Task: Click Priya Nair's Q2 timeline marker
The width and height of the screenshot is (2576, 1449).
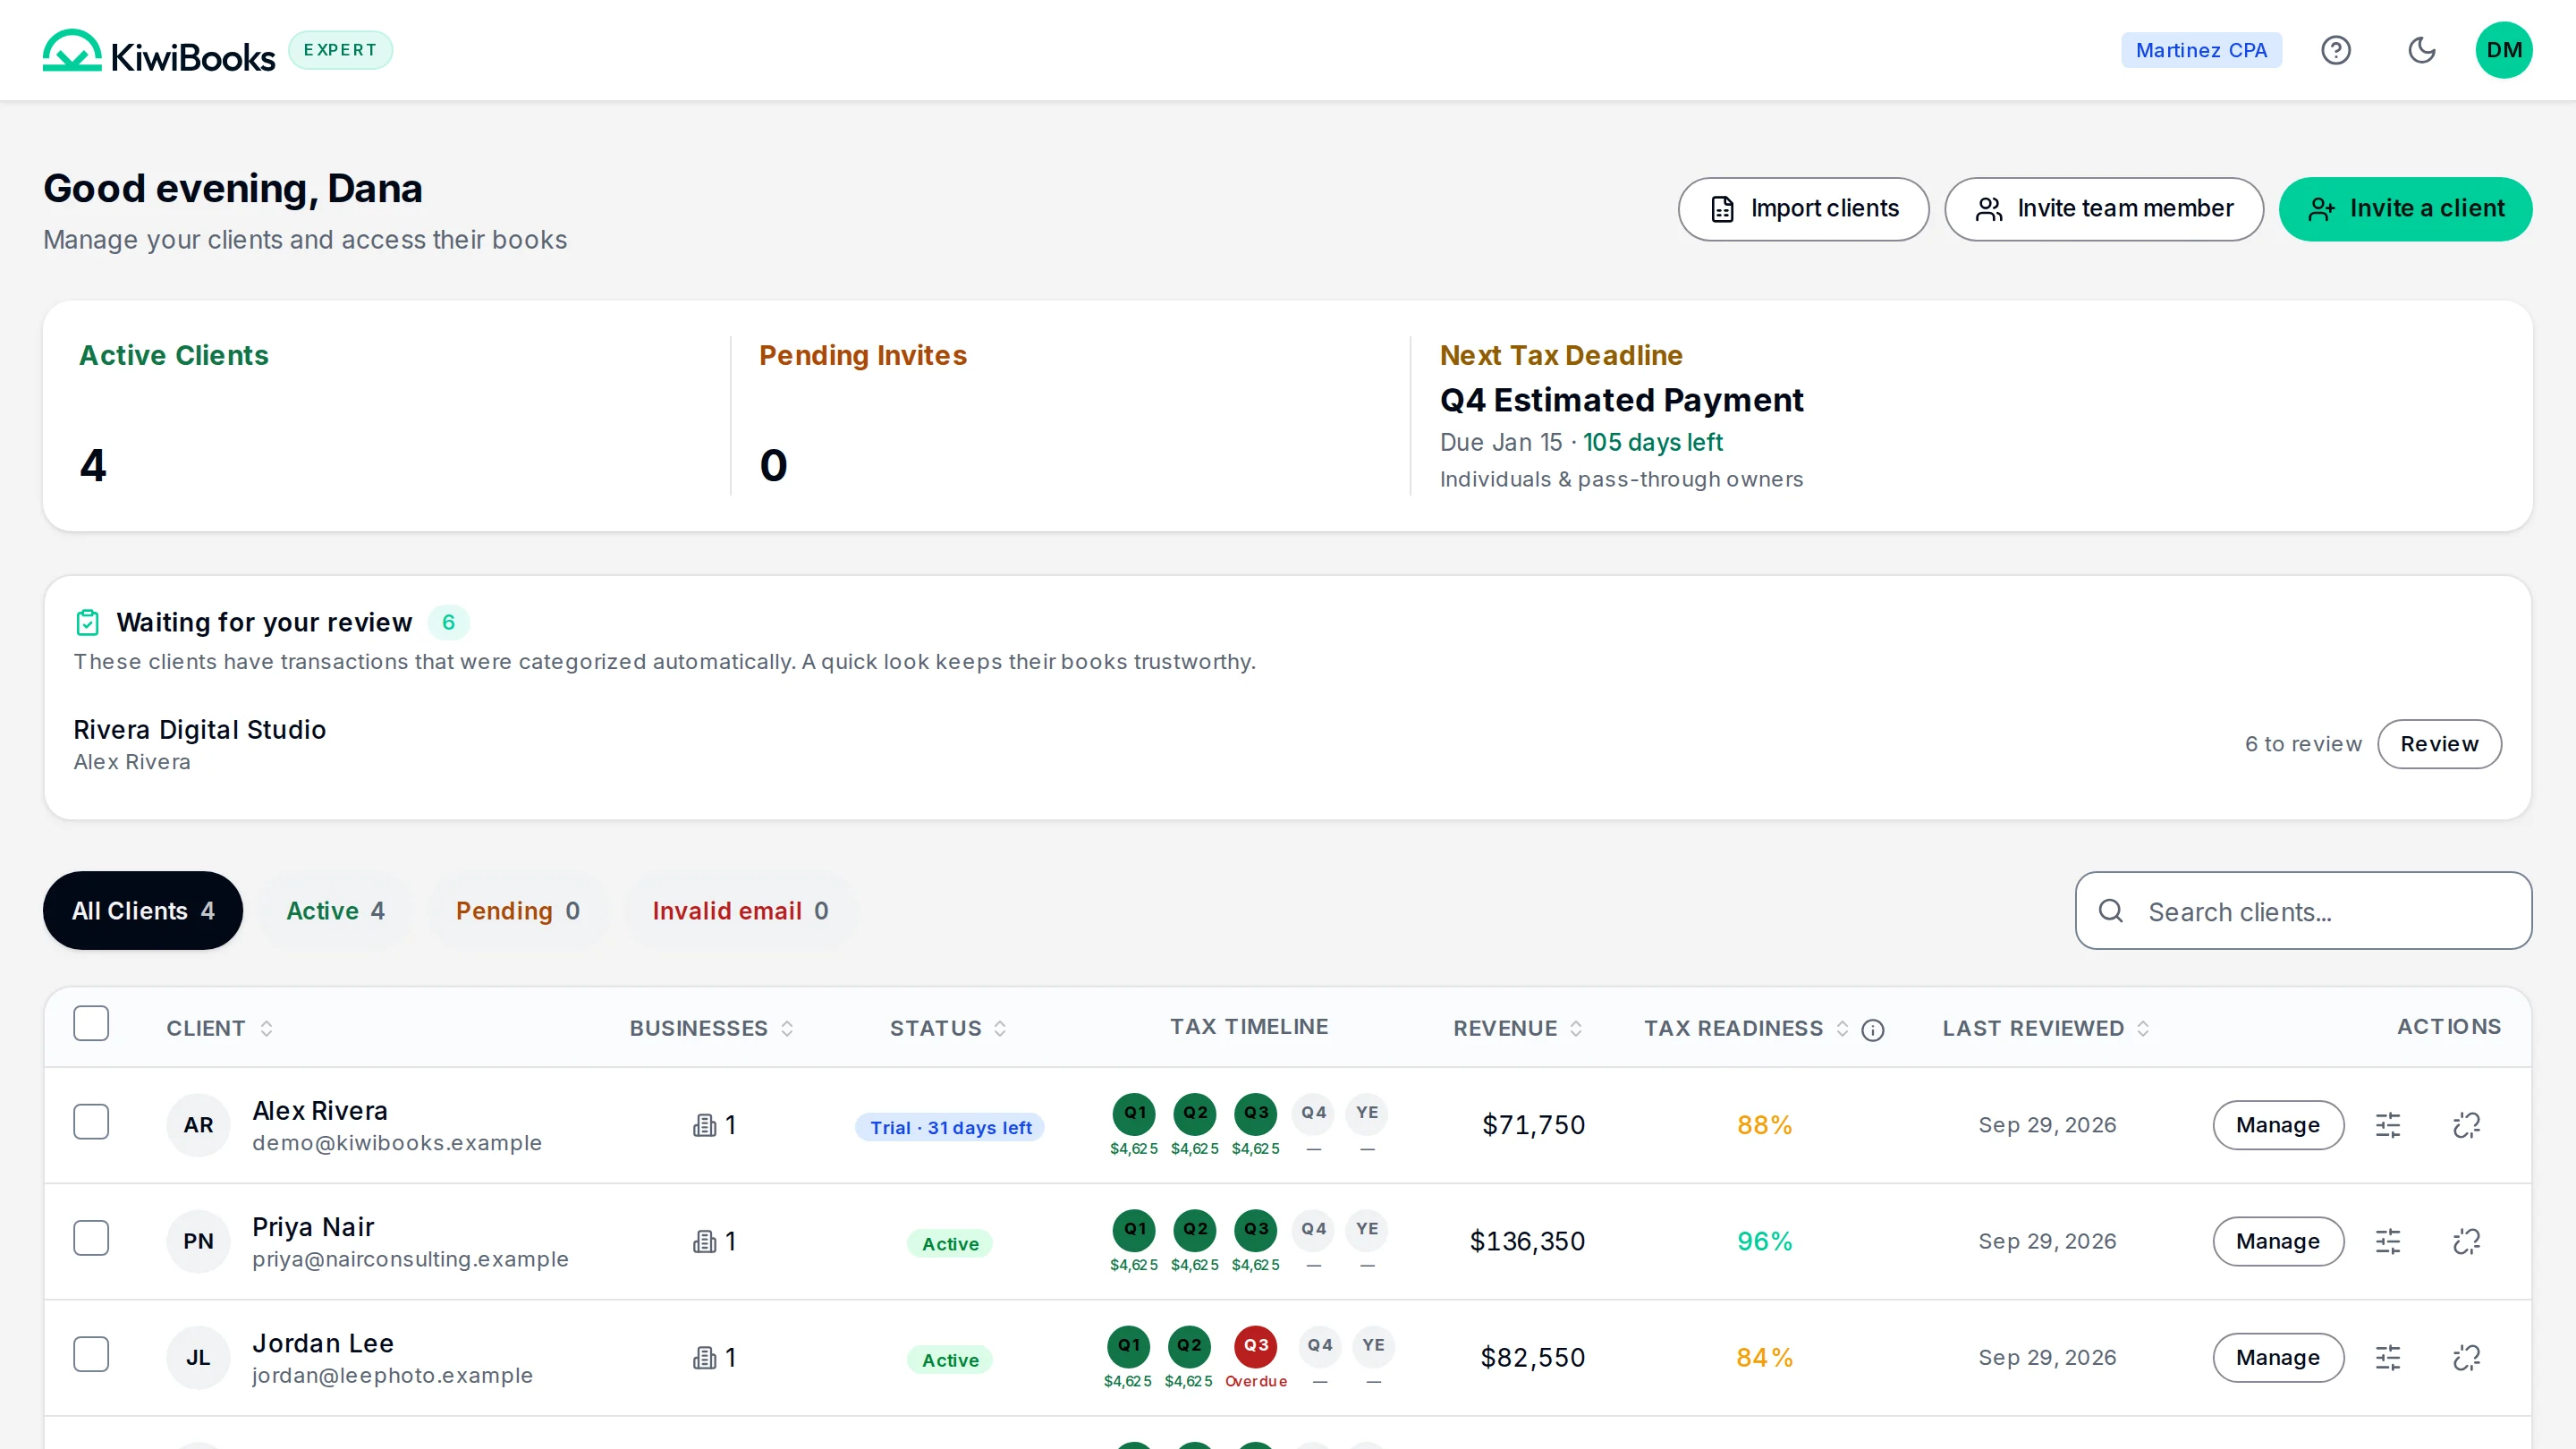Action: [1195, 1229]
